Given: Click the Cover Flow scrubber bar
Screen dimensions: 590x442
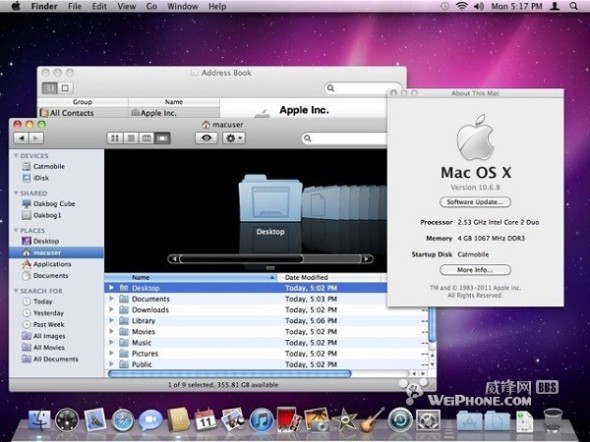Looking at the screenshot, I should pos(271,259).
